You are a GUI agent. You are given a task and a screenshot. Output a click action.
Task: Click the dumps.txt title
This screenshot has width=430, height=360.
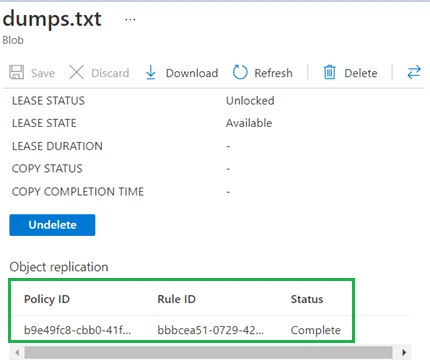pos(52,19)
